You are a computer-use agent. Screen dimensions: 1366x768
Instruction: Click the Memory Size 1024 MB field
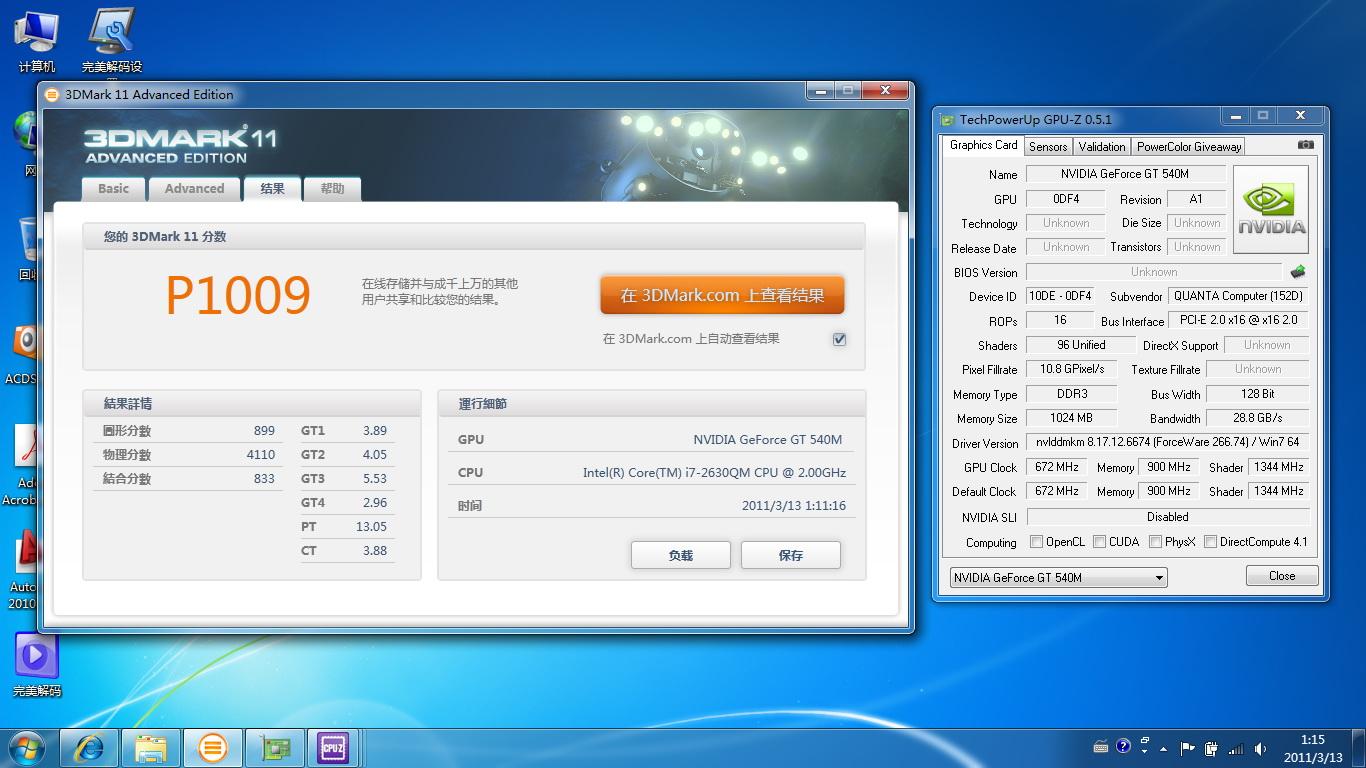1071,418
